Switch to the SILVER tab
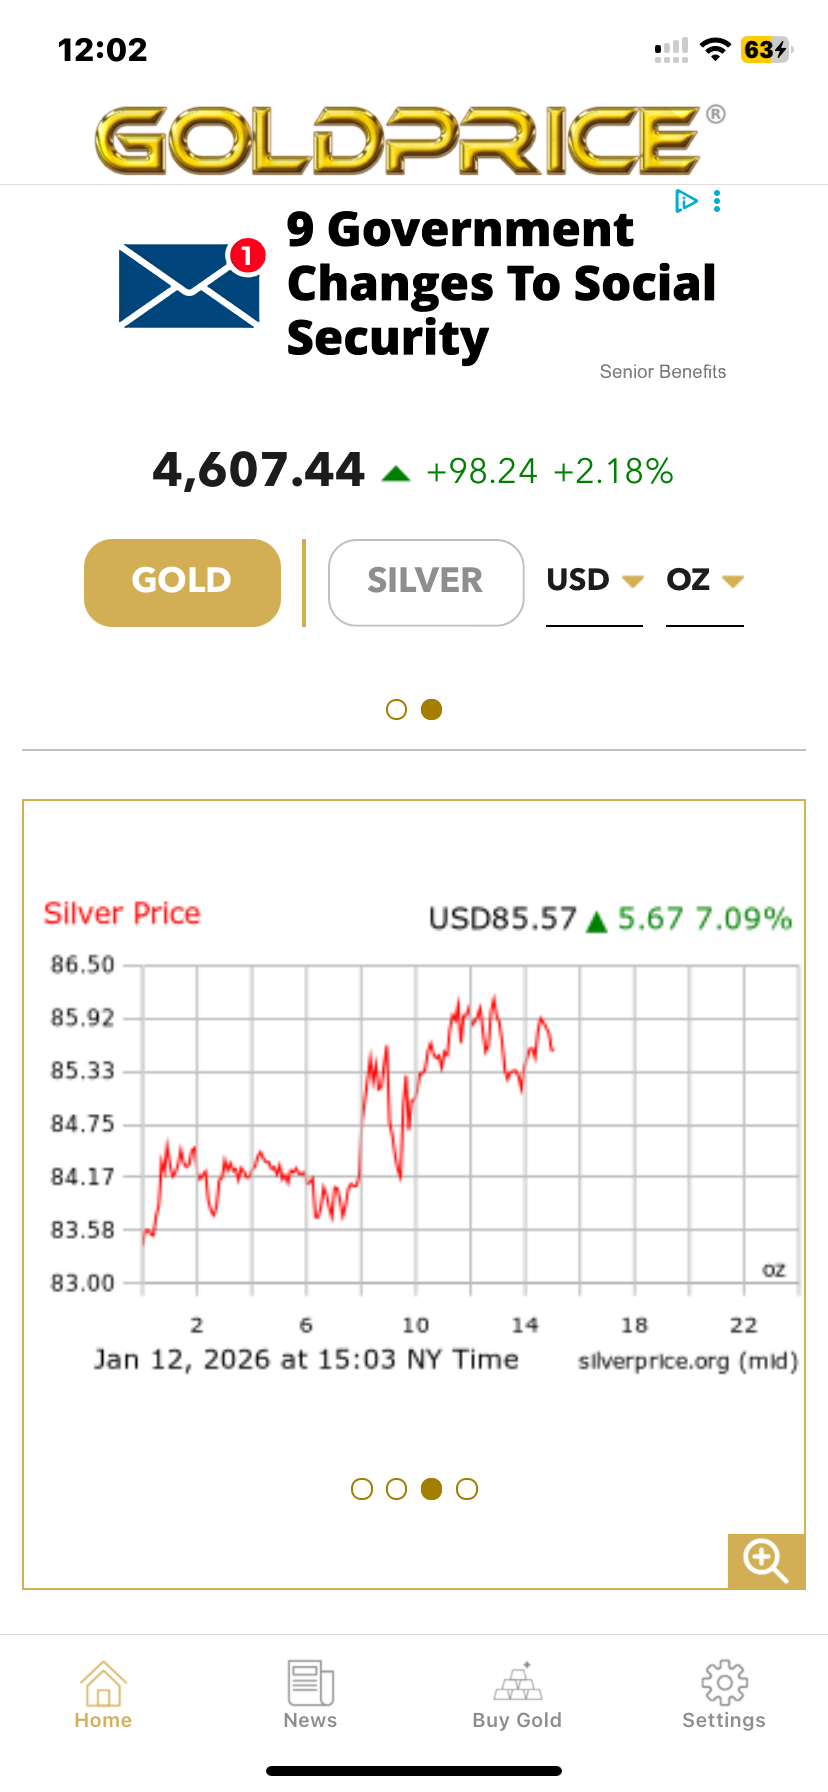Image resolution: width=828 pixels, height=1792 pixels. [x=426, y=583]
